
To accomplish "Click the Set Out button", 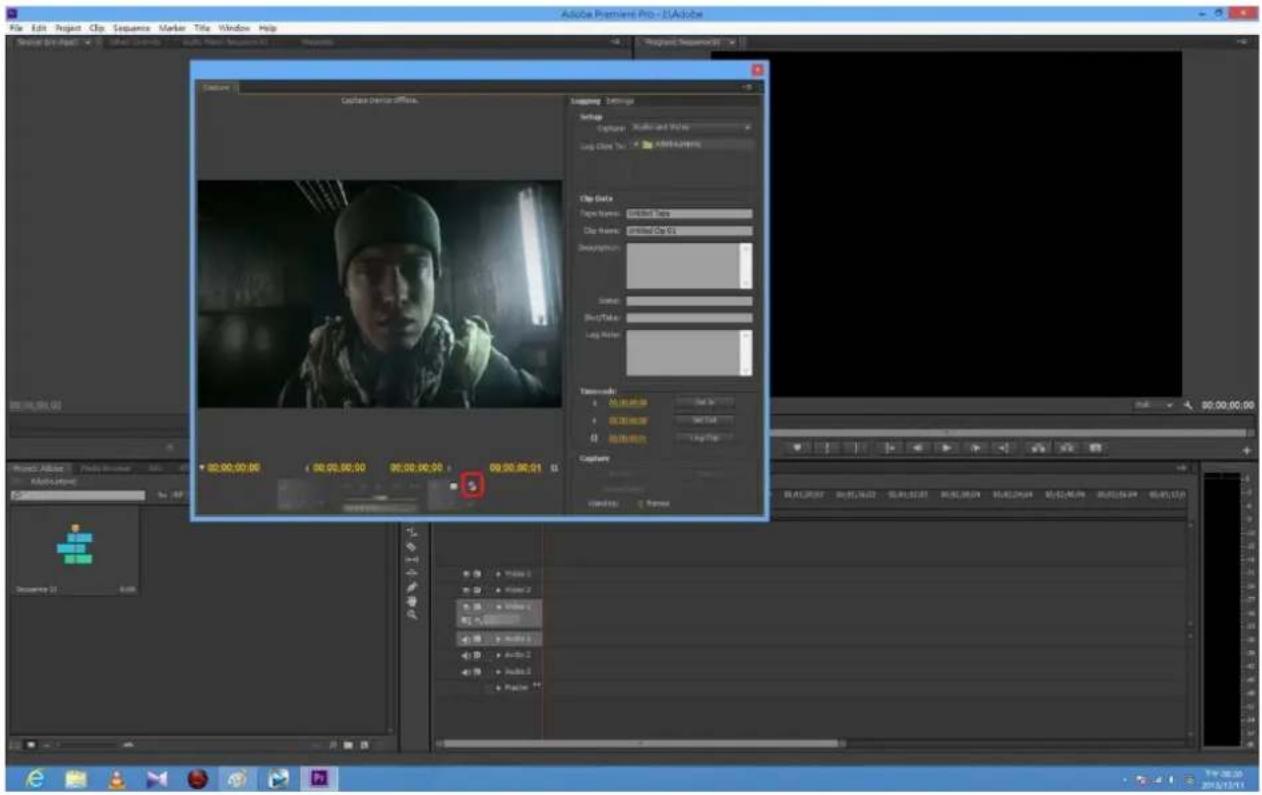I will (x=705, y=420).
